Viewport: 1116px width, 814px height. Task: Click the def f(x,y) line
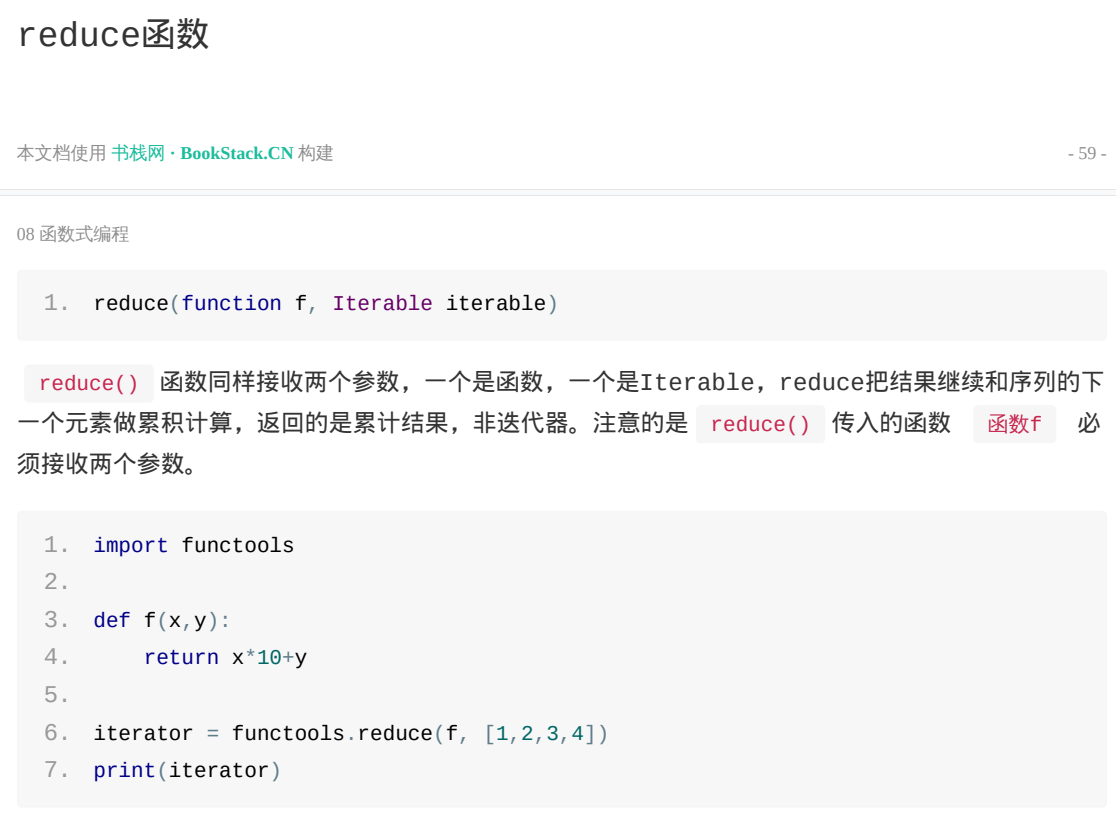click(x=162, y=620)
